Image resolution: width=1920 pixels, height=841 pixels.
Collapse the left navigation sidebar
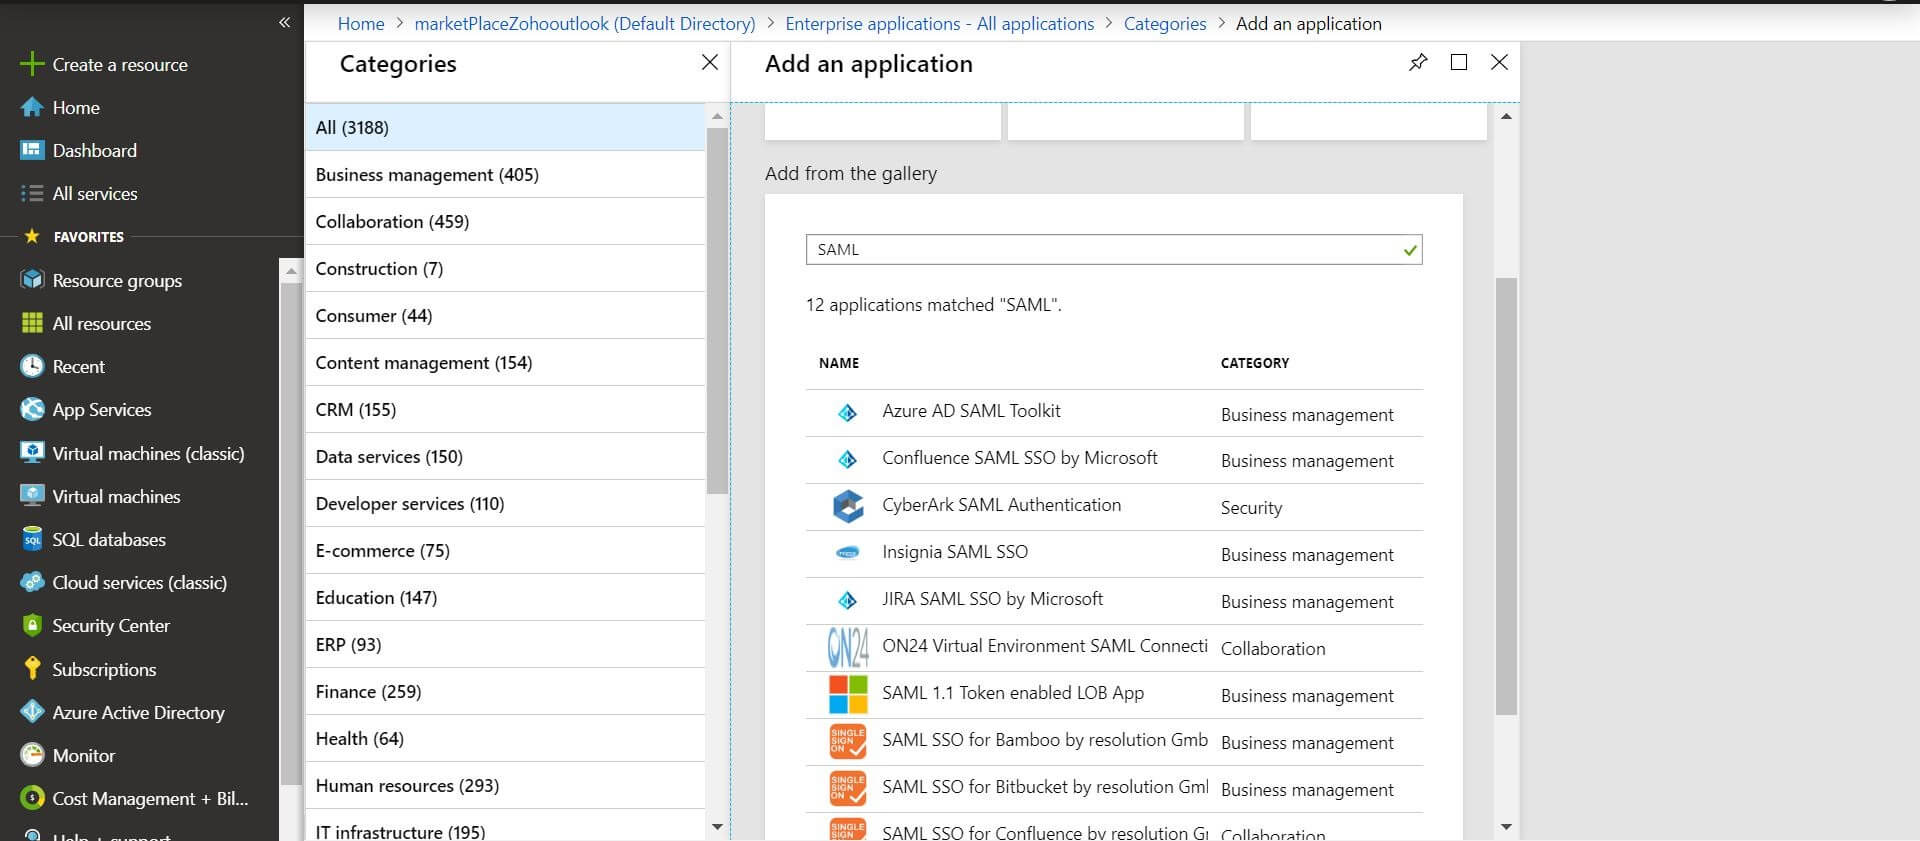(284, 22)
